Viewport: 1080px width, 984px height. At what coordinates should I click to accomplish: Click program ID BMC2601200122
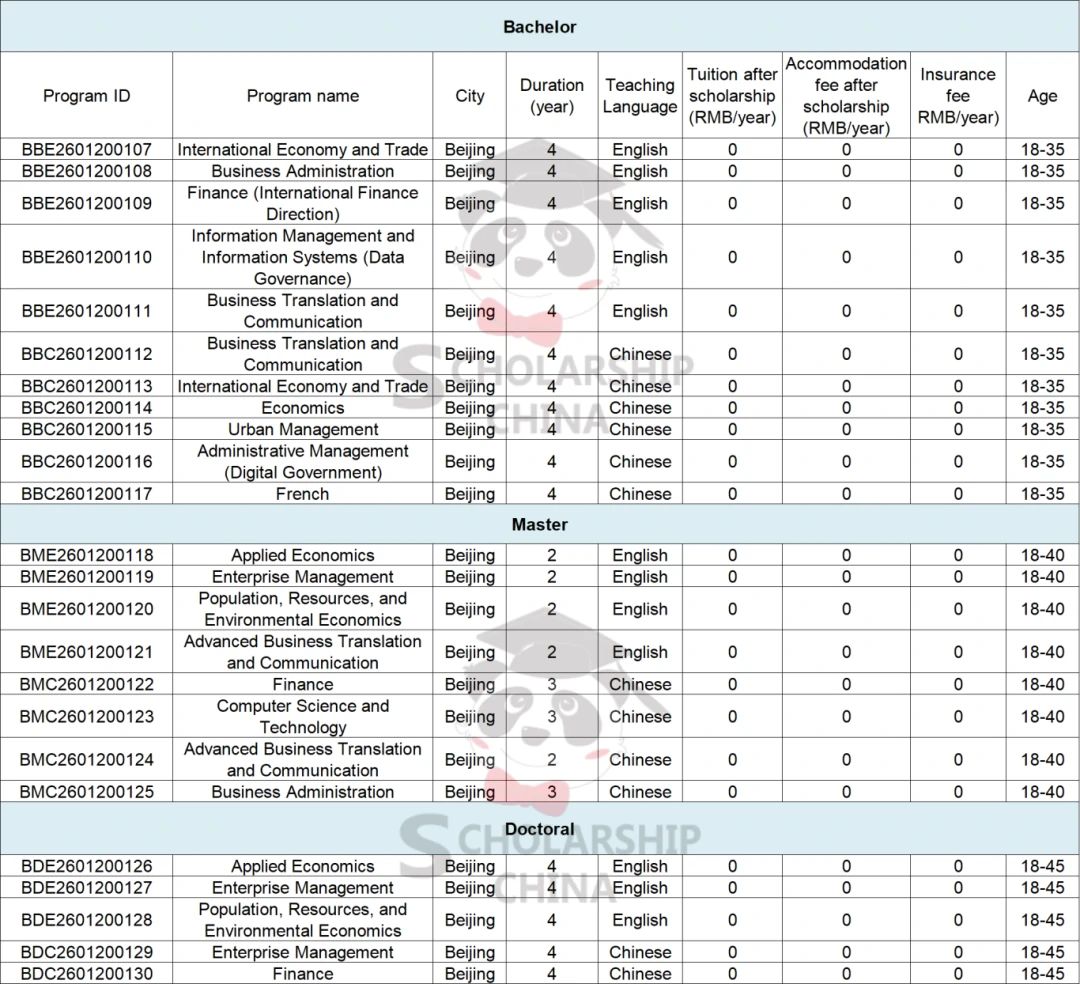(86, 685)
